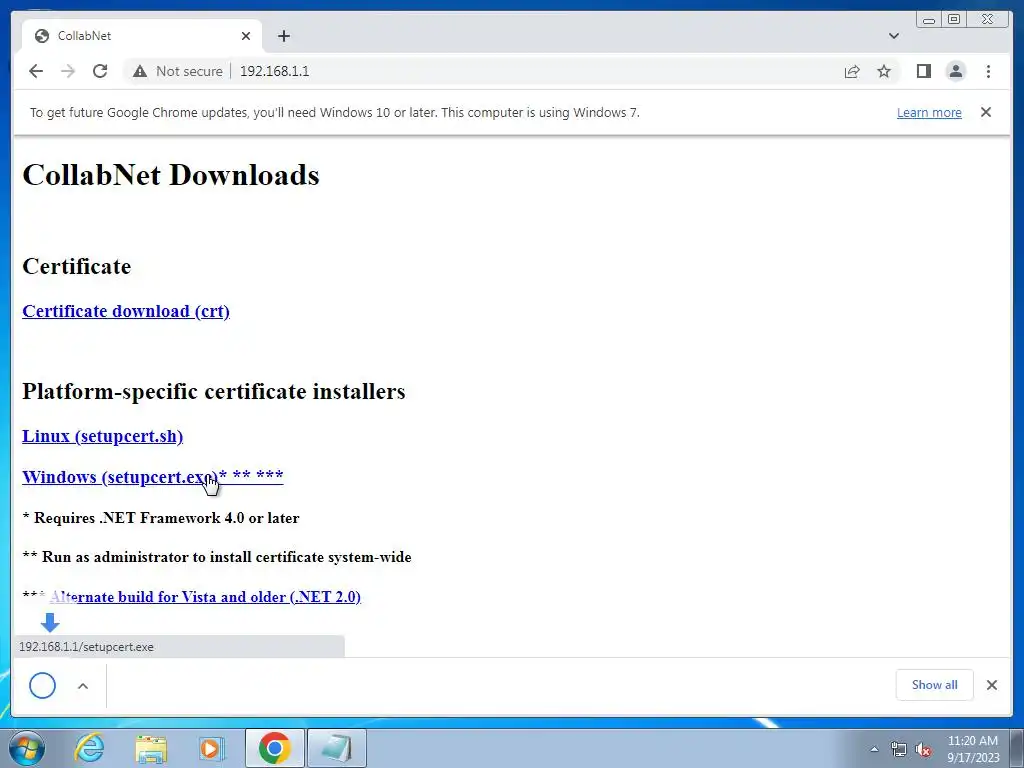The image size is (1024, 768).
Task: Download Linux (setupcert.sh) installer
Action: (103, 436)
